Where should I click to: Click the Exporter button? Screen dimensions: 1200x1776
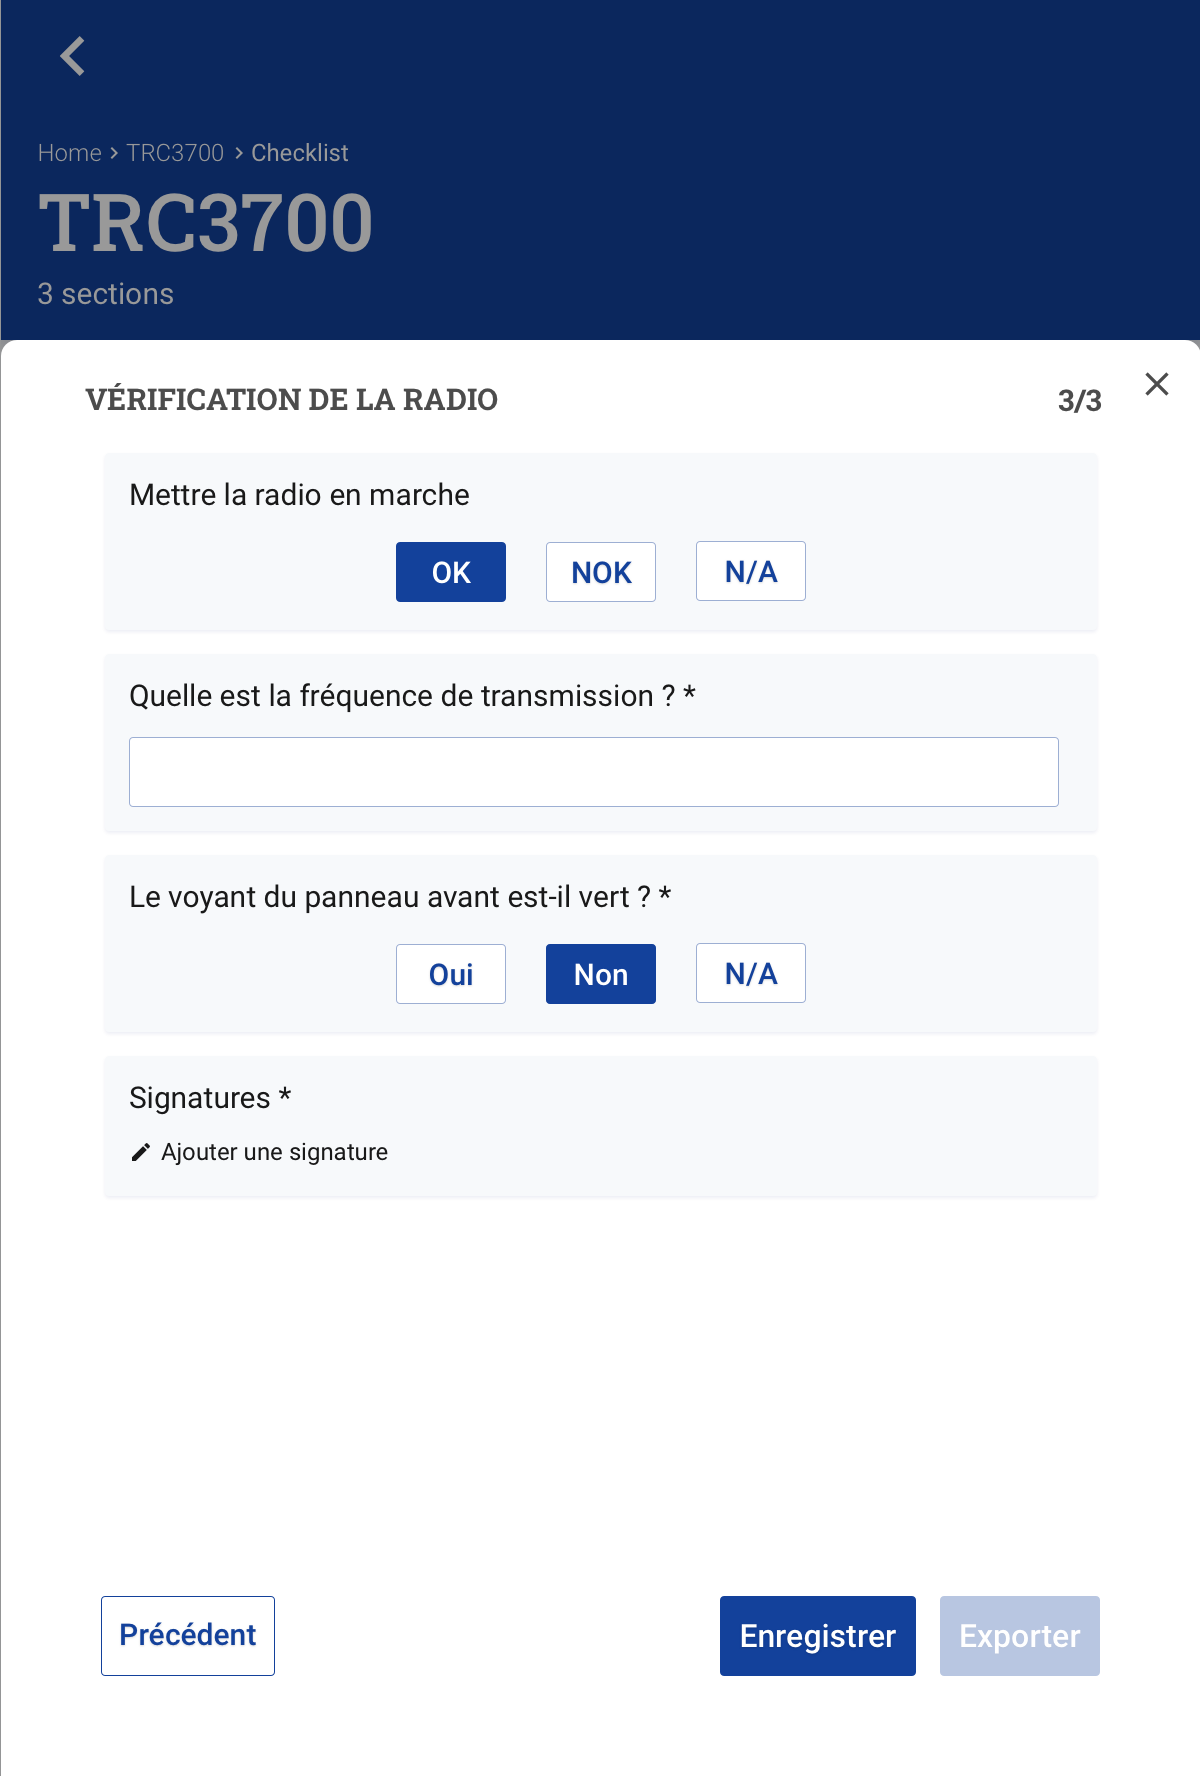click(x=1019, y=1635)
